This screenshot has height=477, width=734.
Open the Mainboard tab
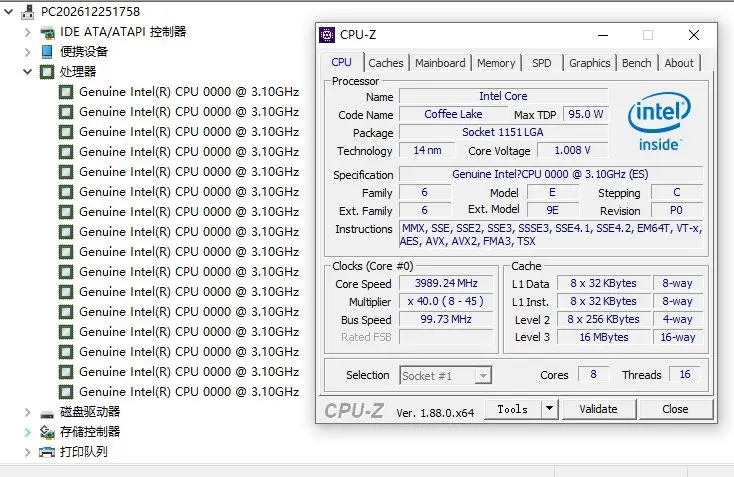point(440,63)
